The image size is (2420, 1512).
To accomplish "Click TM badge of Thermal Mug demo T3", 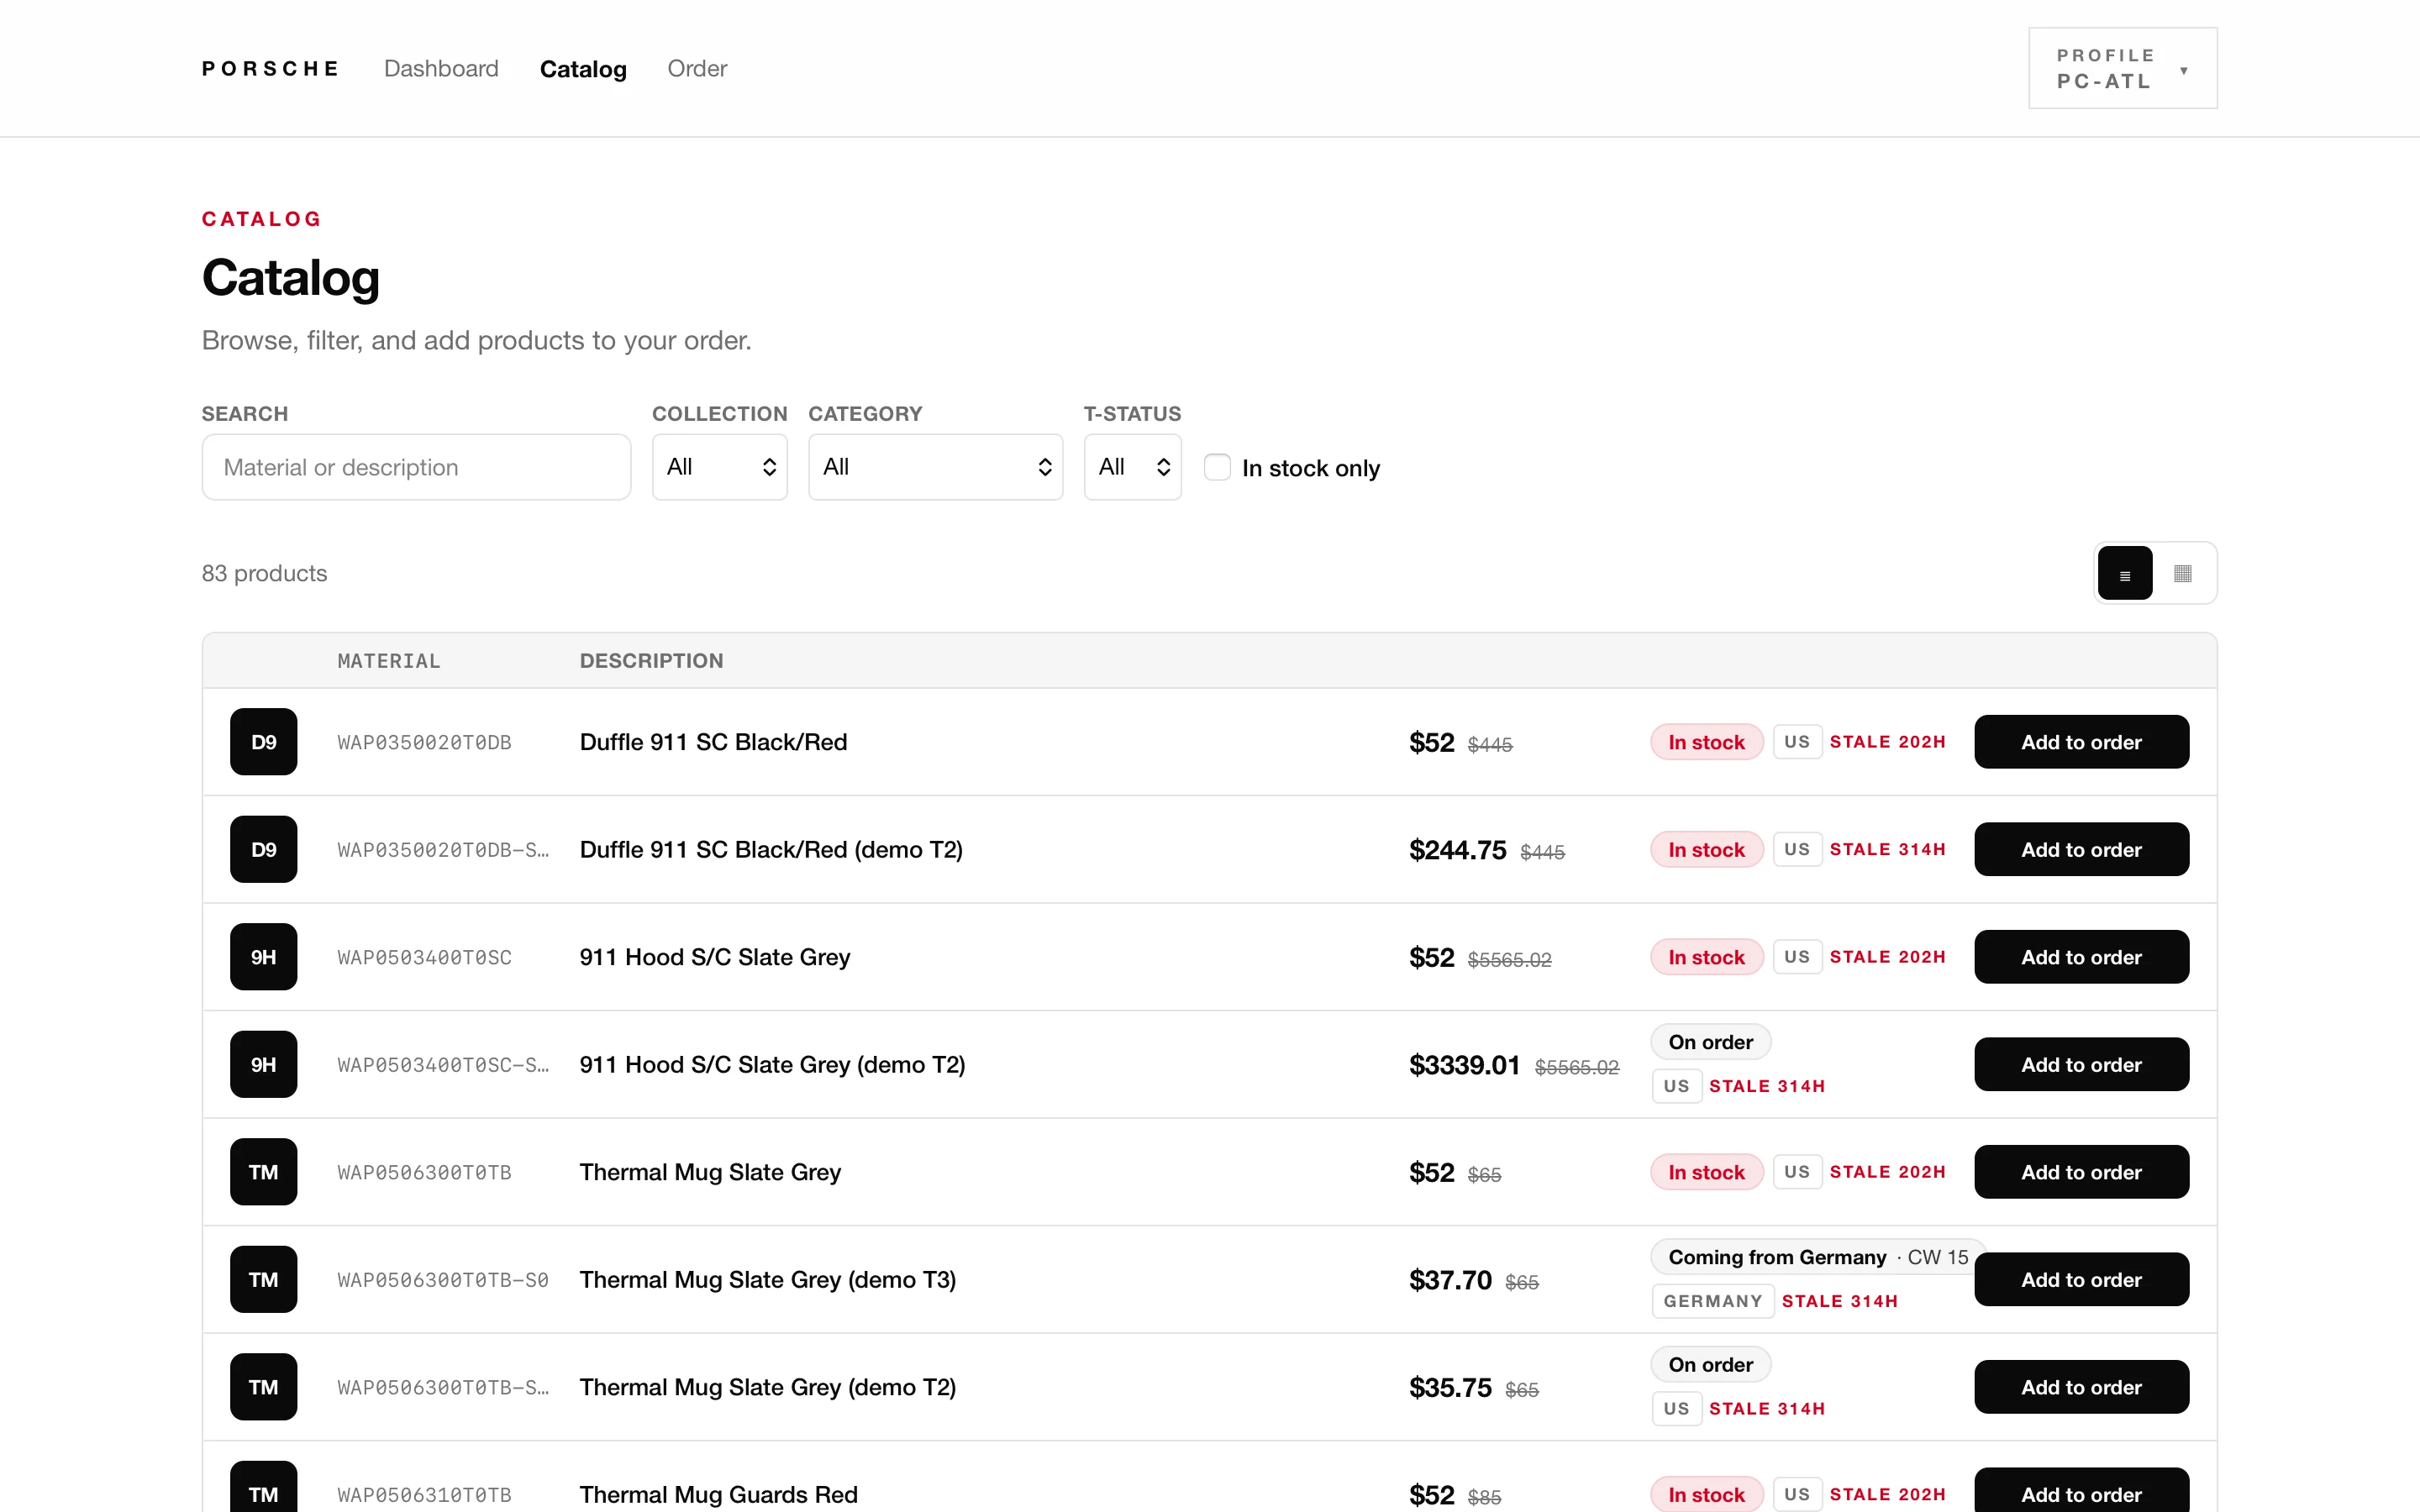I will coord(264,1279).
